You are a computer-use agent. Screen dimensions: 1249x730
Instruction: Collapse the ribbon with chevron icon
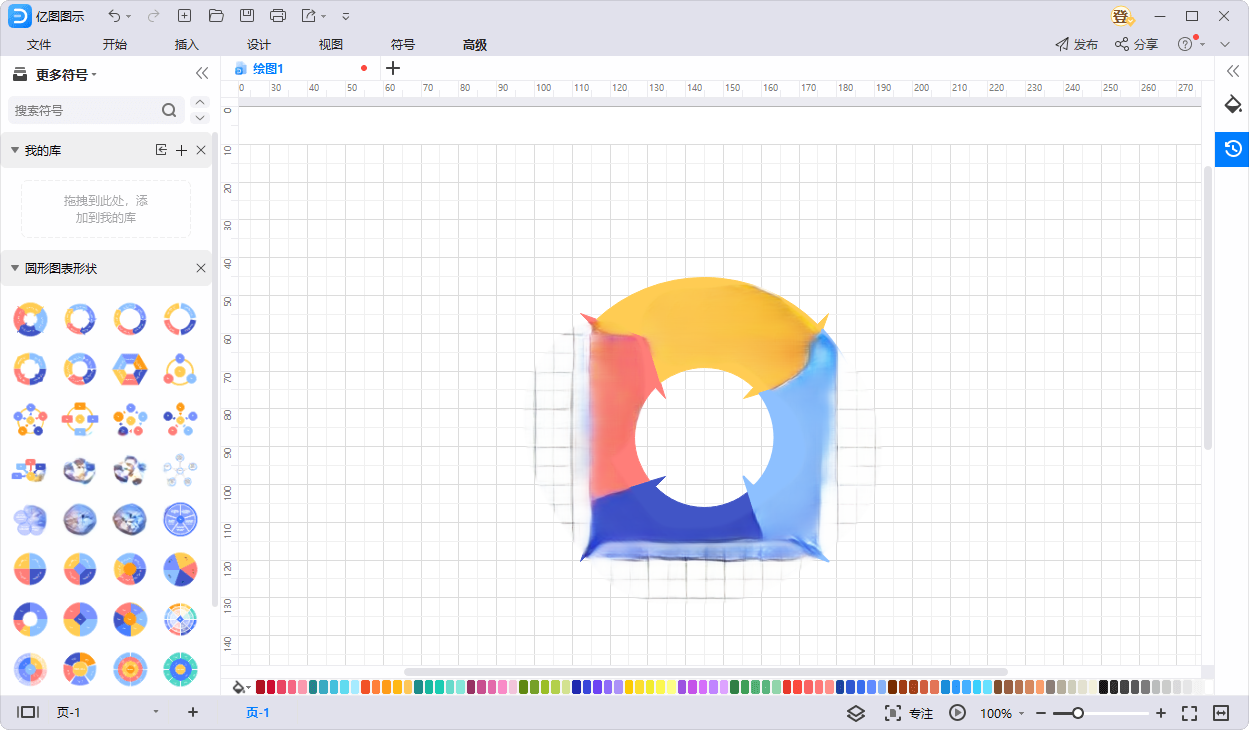pyautogui.click(x=1225, y=44)
